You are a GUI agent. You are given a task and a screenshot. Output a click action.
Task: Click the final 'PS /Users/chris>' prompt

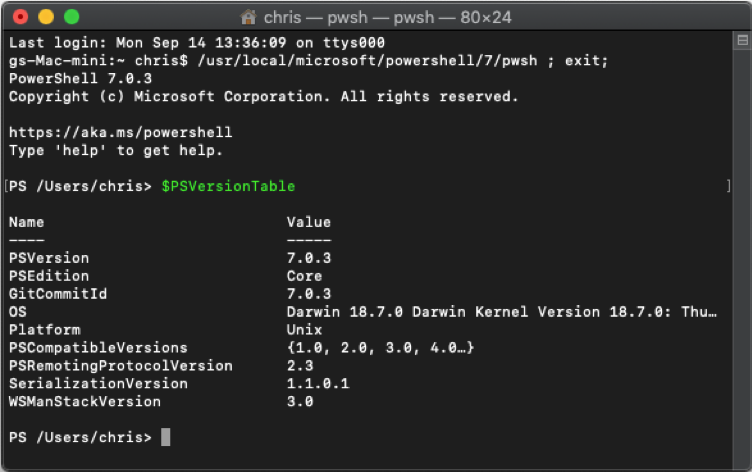point(80,437)
